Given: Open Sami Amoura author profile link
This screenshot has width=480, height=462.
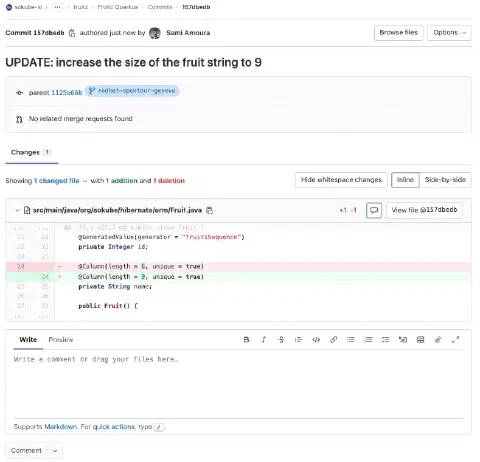Looking at the screenshot, I should (x=188, y=33).
